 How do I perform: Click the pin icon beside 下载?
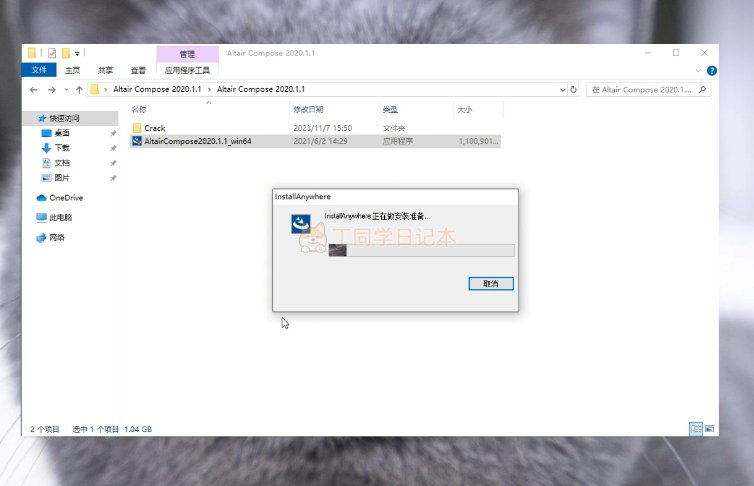pos(113,148)
